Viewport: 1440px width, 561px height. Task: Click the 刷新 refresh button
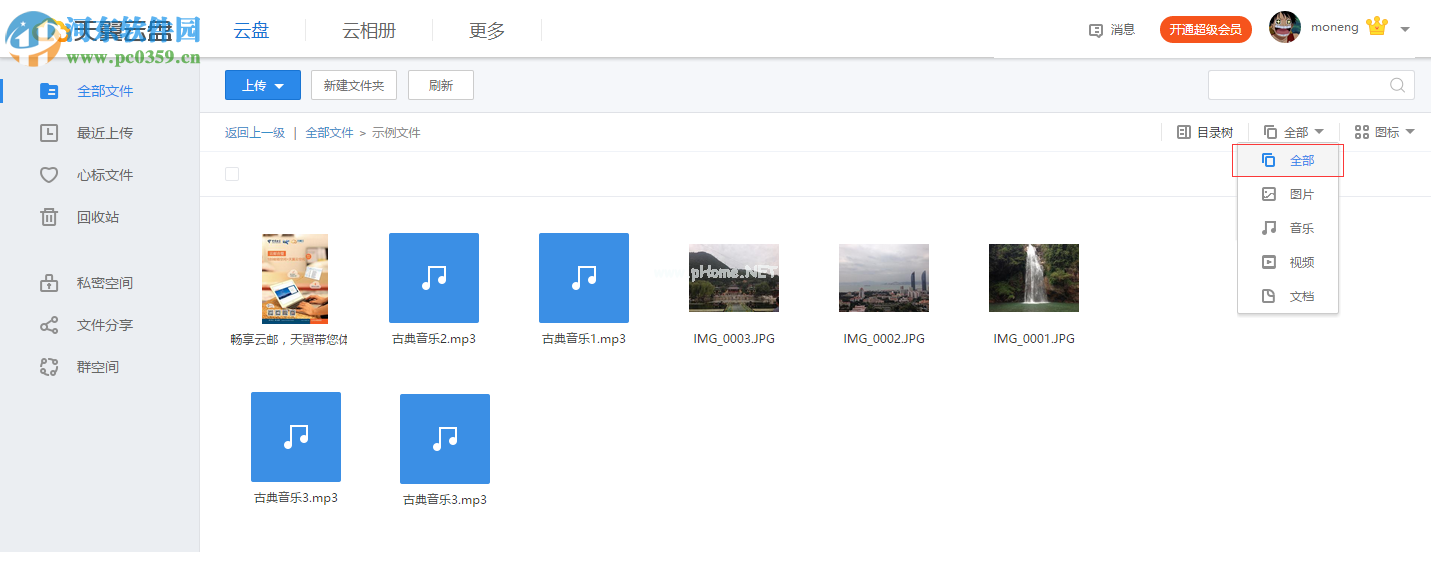pos(441,85)
